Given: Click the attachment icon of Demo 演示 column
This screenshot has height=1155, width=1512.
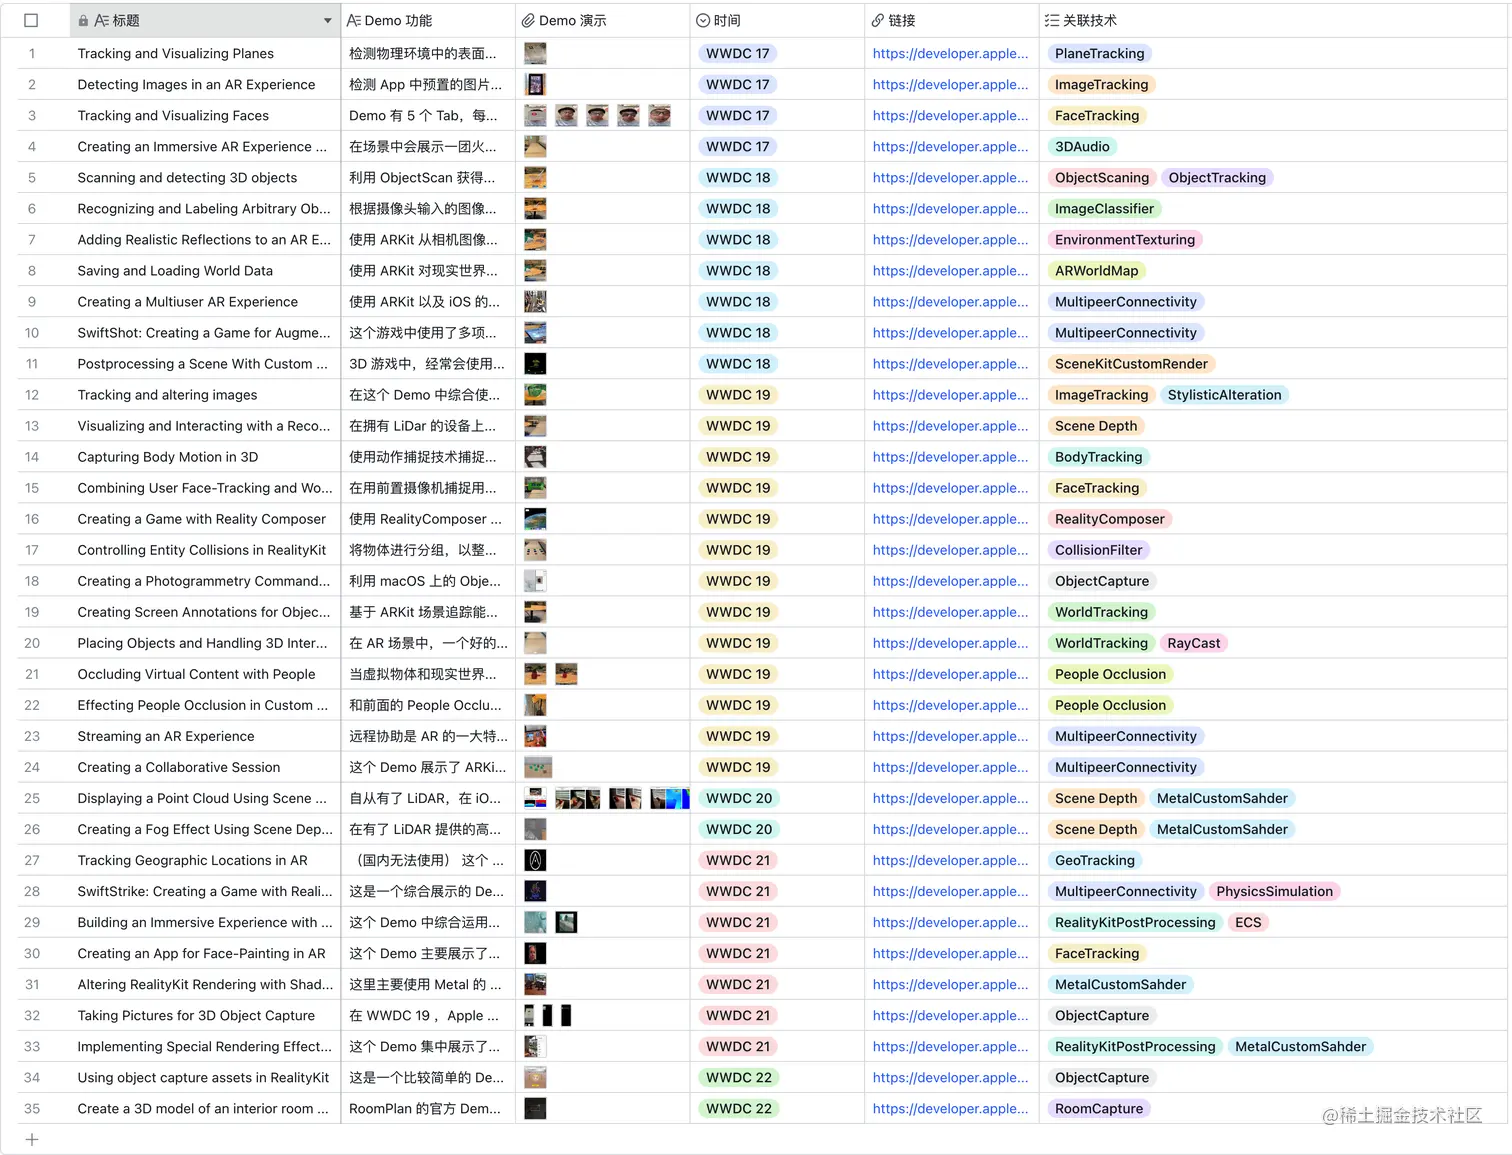Looking at the screenshot, I should tap(527, 20).
